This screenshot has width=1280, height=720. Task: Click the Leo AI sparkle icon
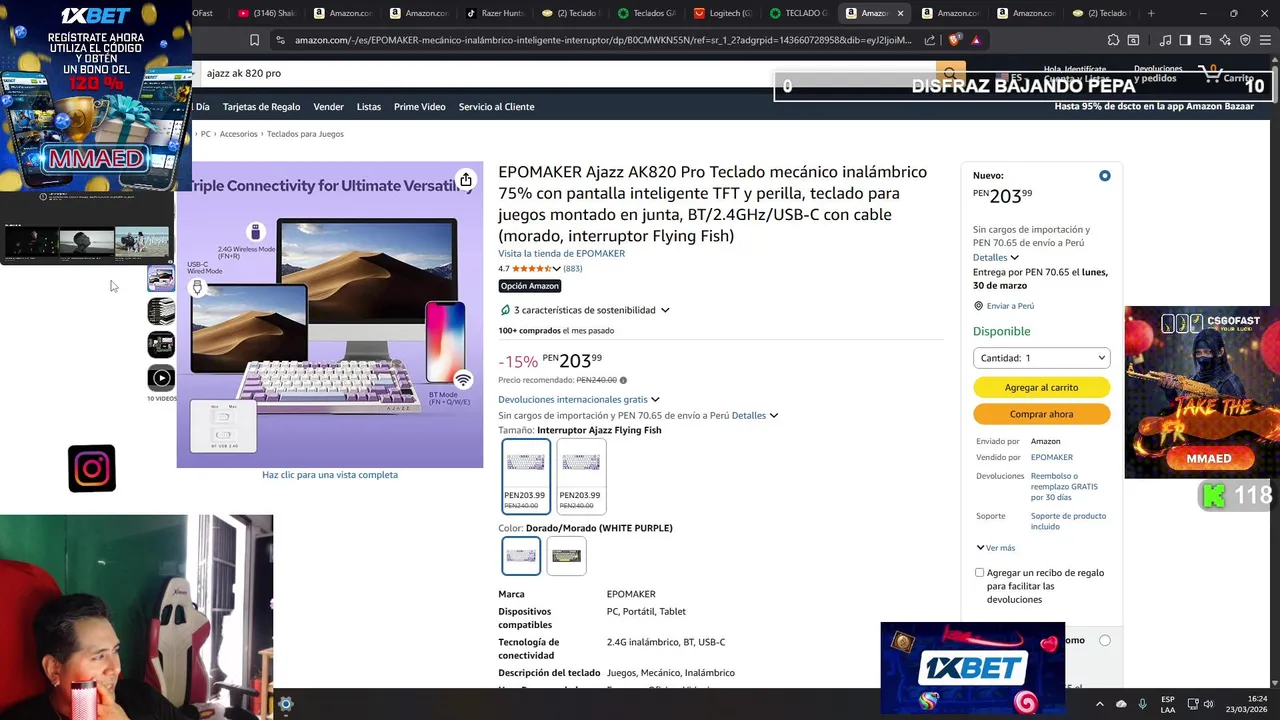click(x=1225, y=40)
